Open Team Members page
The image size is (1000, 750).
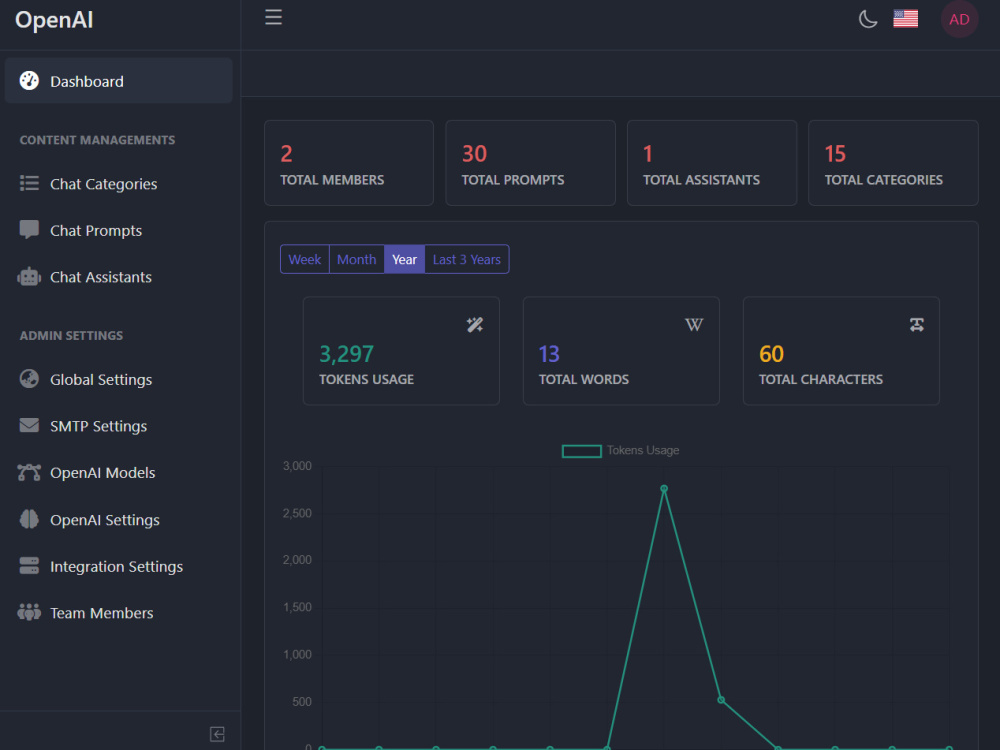101,613
